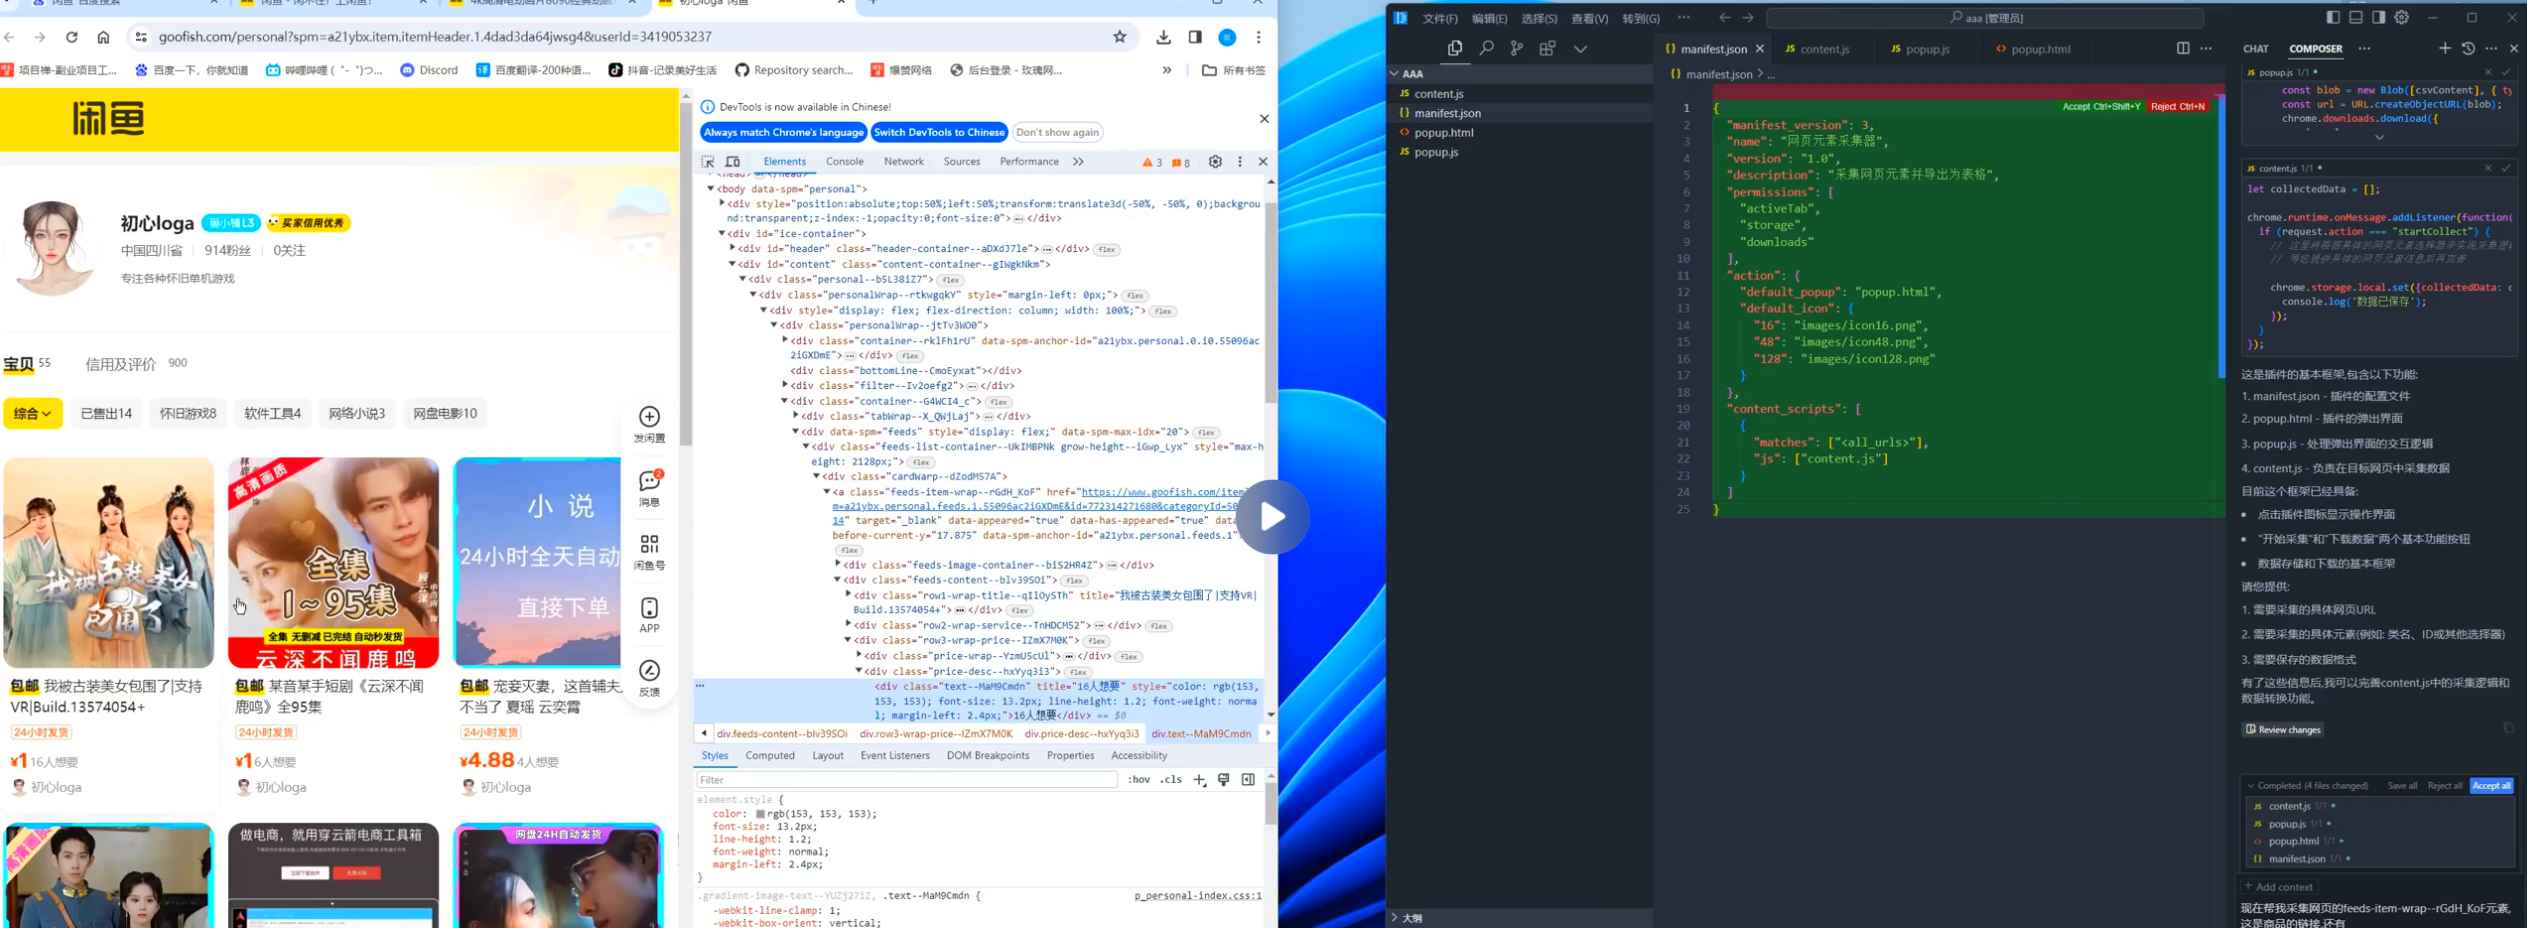Switch to the CHAT tab

tap(2256, 48)
